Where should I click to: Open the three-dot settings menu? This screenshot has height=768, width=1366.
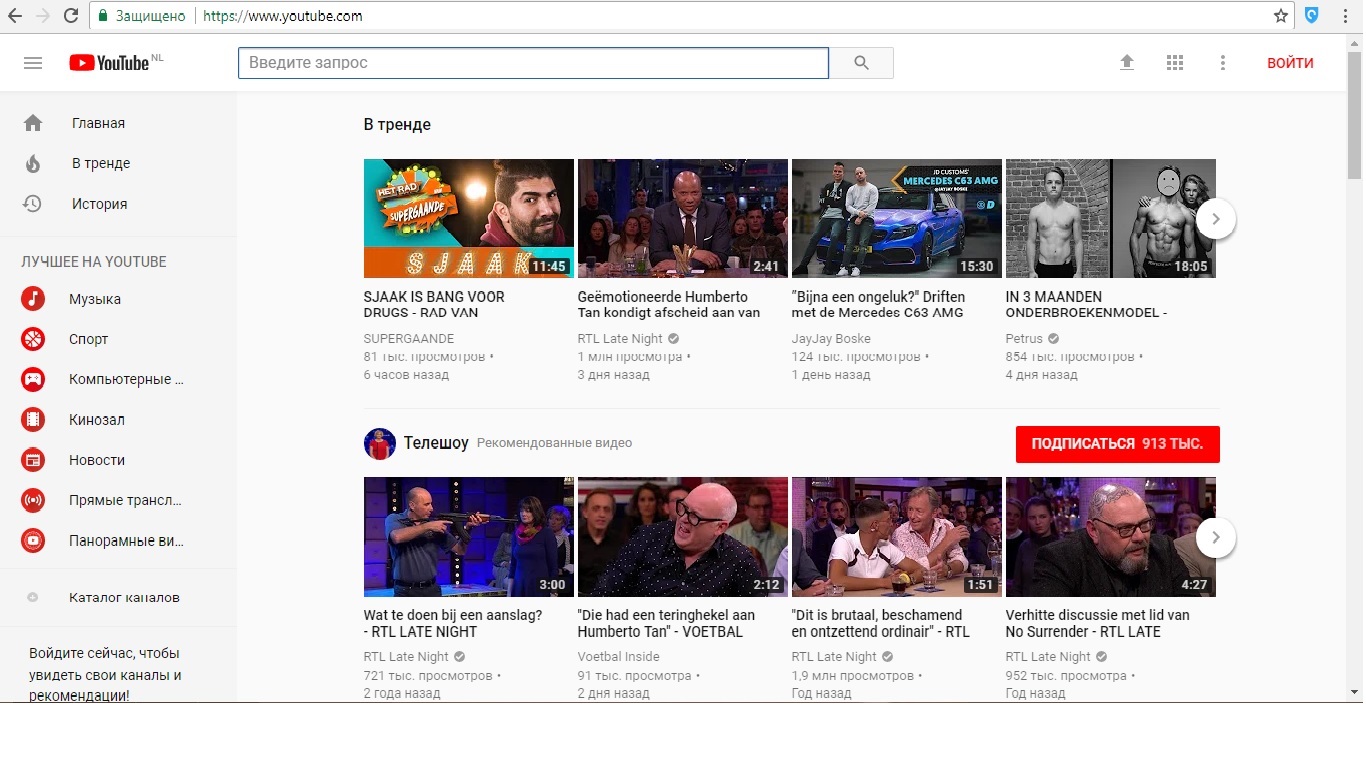pyautogui.click(x=1222, y=63)
